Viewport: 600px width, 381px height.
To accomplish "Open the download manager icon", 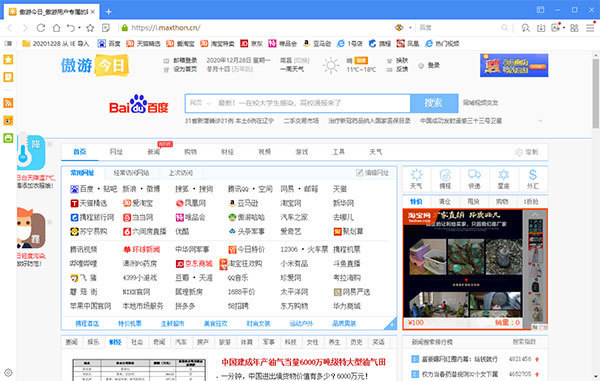I will (541, 28).
